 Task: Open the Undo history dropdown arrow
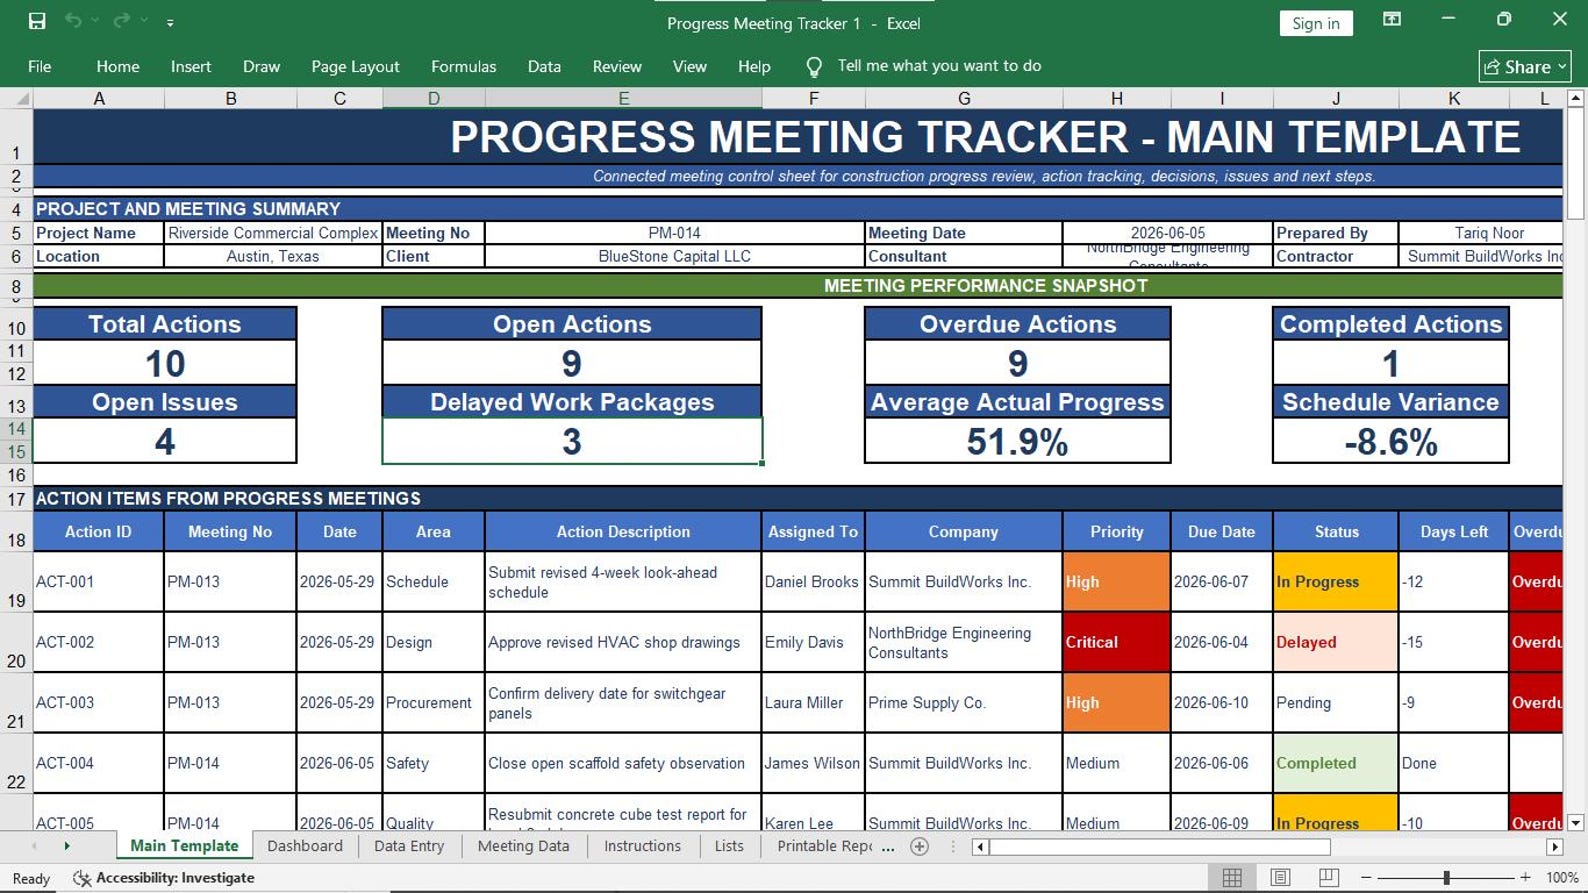coord(95,21)
